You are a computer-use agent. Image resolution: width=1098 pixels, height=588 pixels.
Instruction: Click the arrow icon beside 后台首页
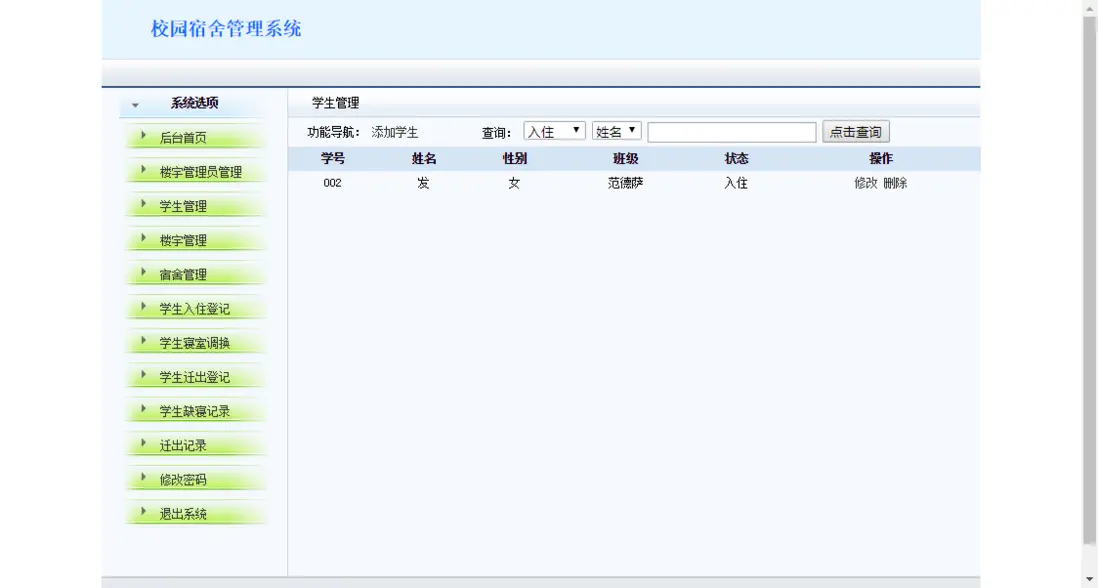143,138
